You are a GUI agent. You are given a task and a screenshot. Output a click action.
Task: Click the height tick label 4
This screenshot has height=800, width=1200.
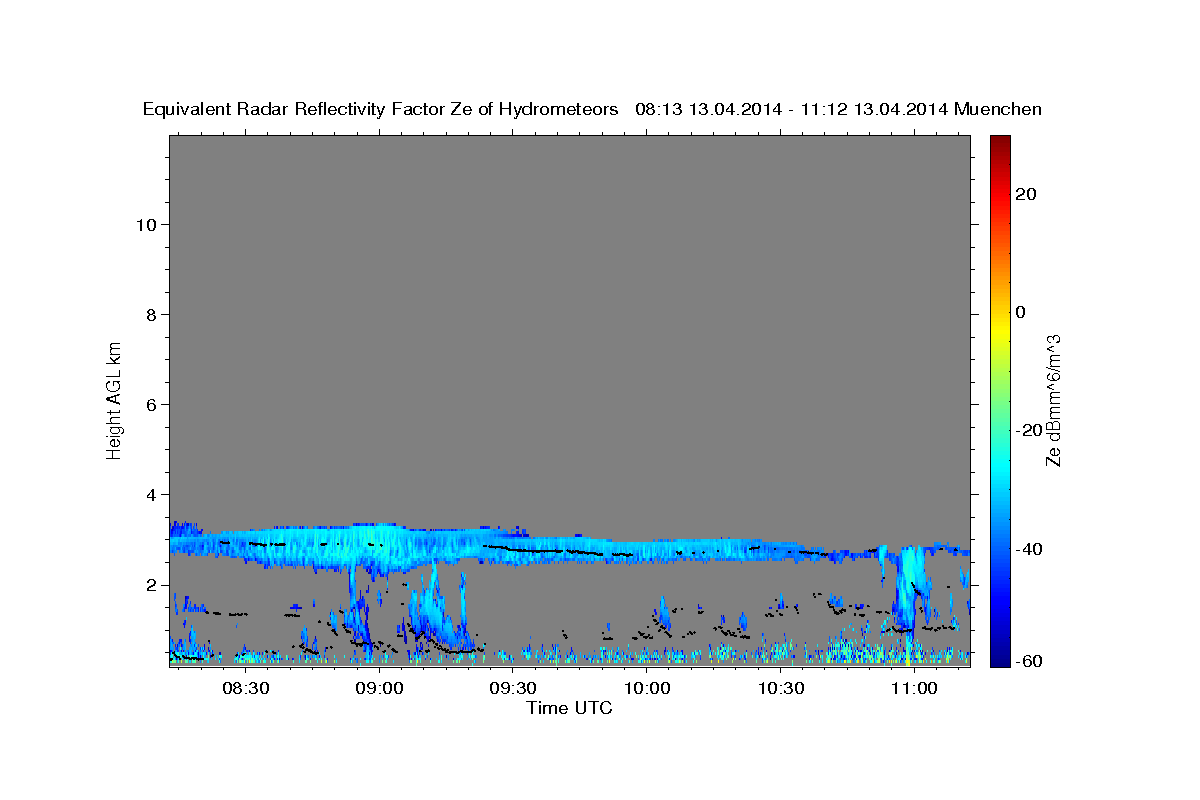[150, 494]
